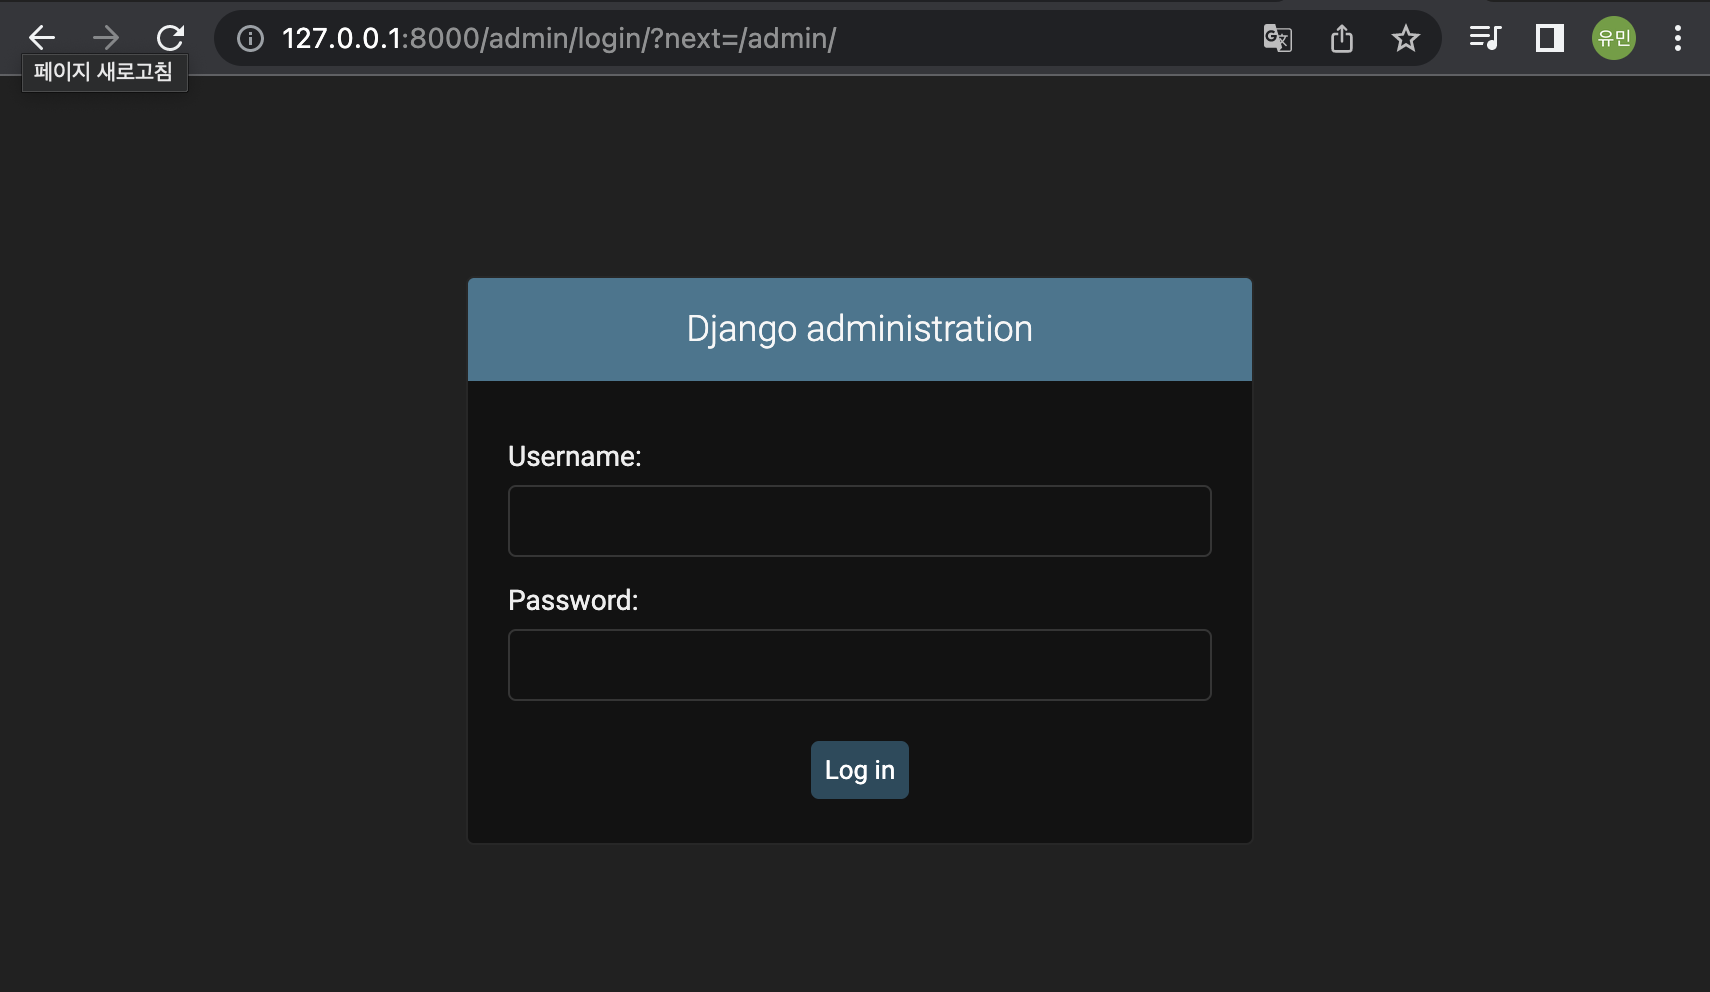Reload the page with the refresh icon
Image resolution: width=1710 pixels, height=992 pixels.
tap(170, 38)
